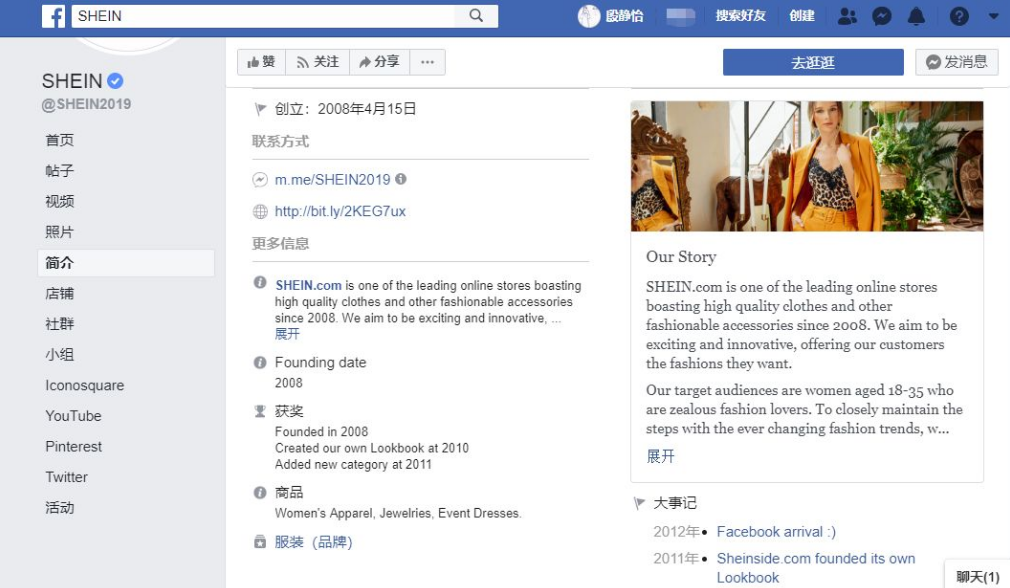The height and width of the screenshot is (588, 1010).
Task: Open 搜索好友 in top bar
Action: coord(740,16)
